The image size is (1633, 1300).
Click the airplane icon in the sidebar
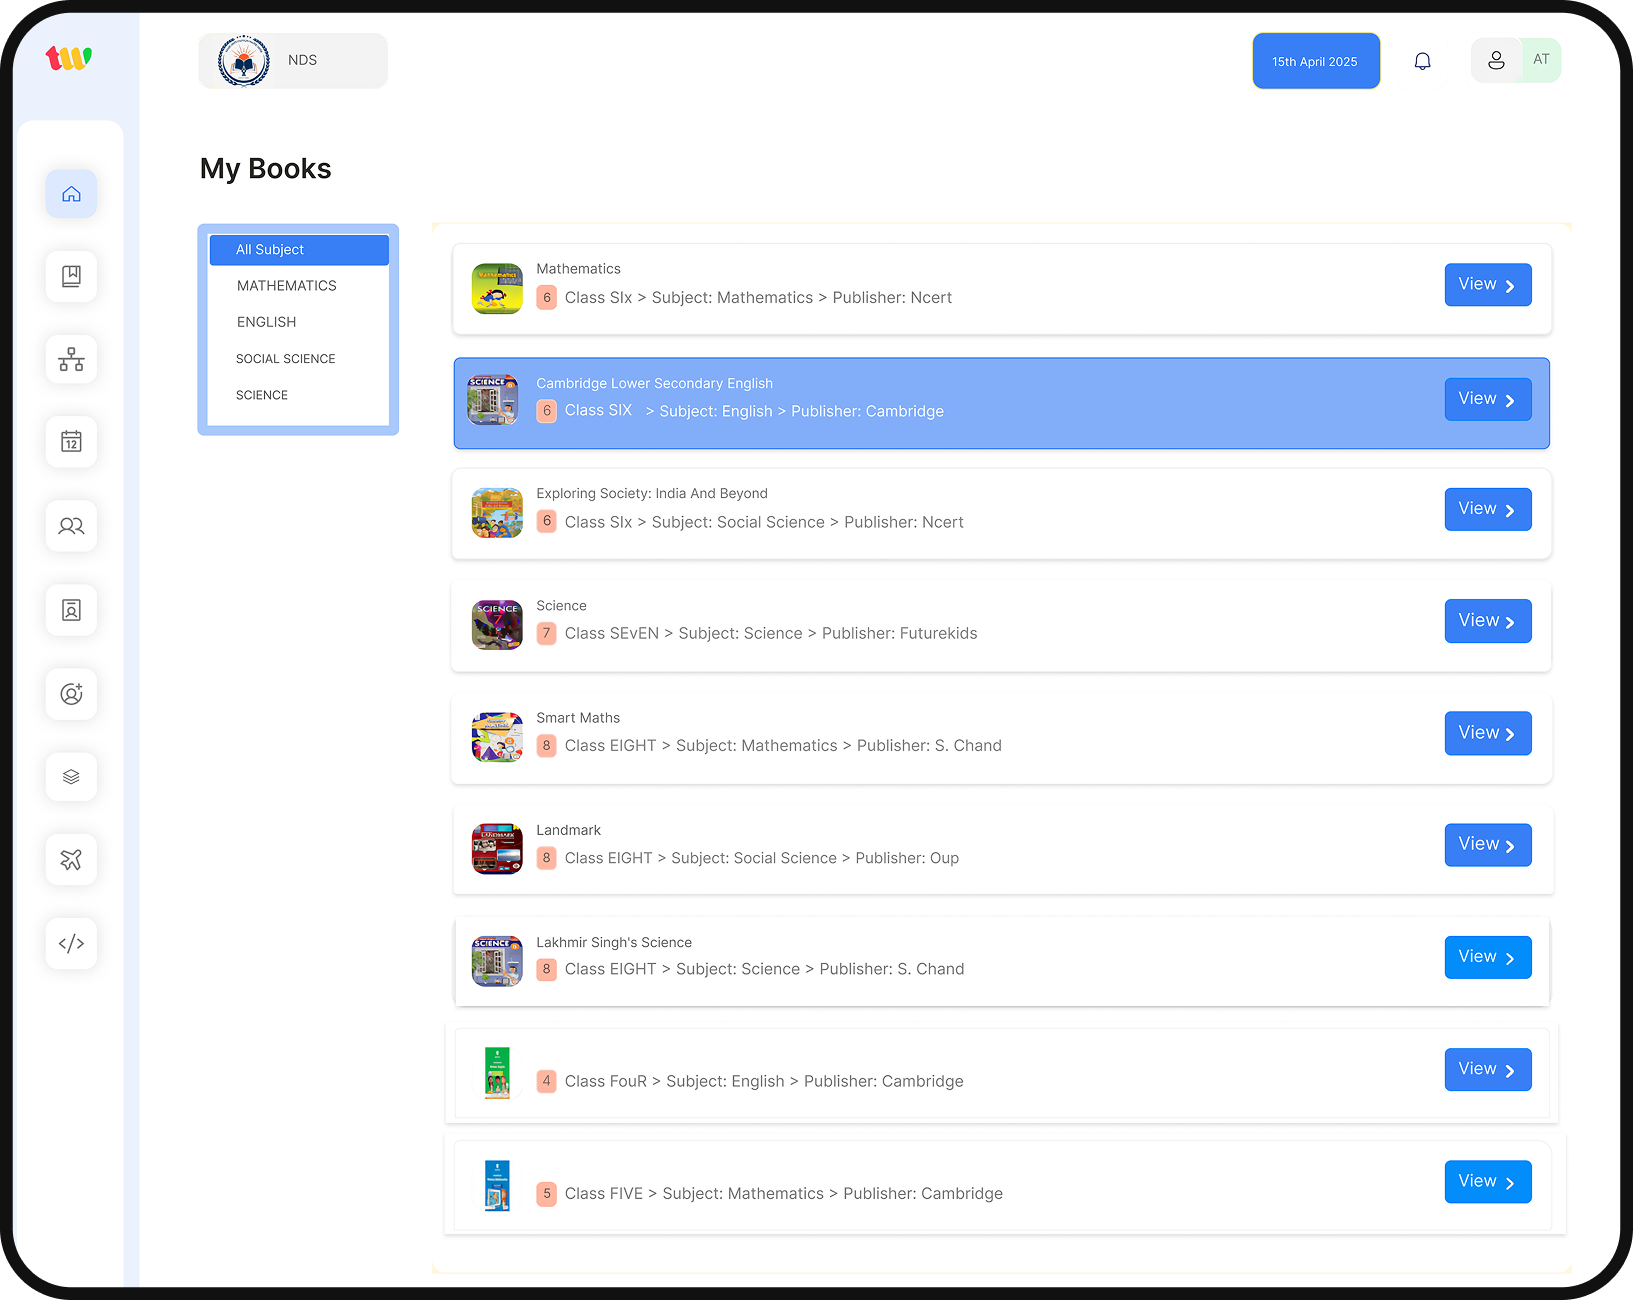[71, 859]
